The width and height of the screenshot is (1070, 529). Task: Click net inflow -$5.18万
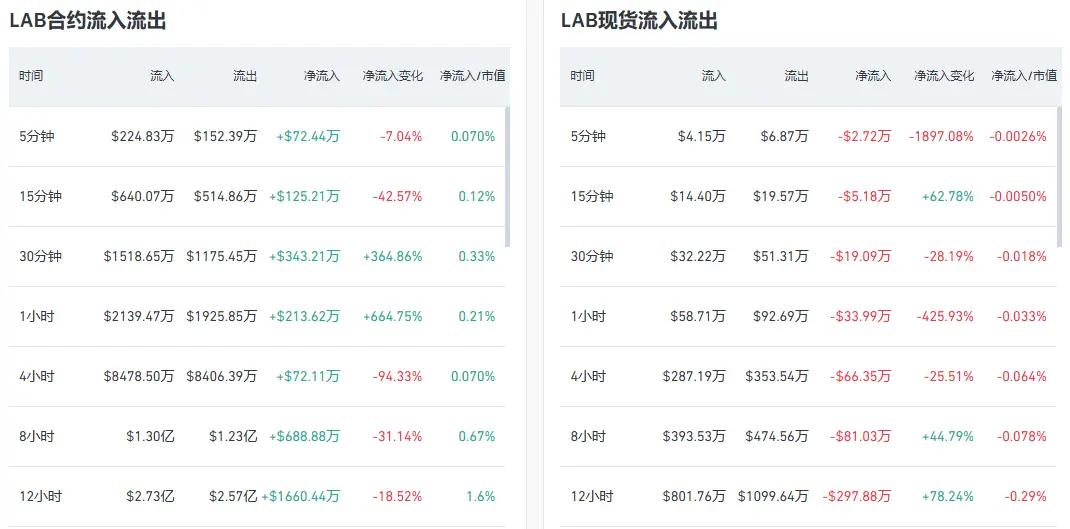point(865,197)
